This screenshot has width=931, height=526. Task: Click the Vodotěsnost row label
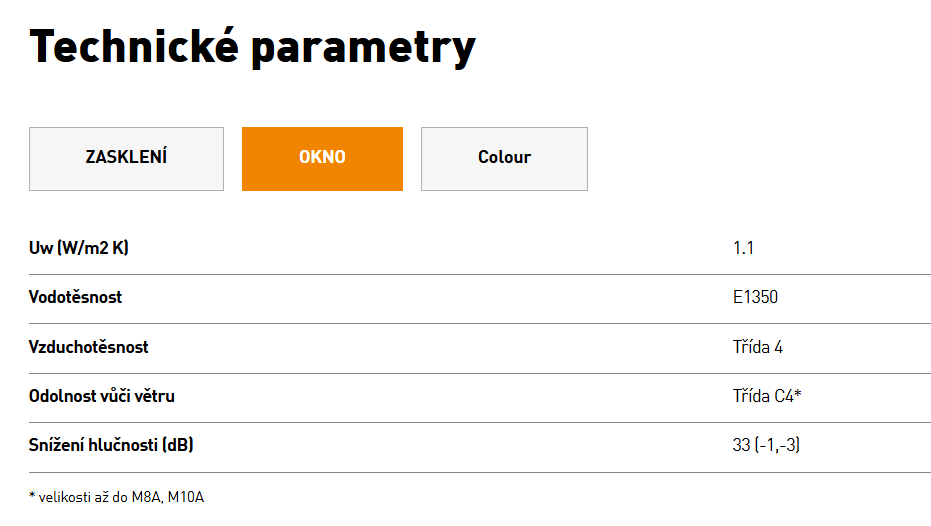pyautogui.click(x=75, y=297)
